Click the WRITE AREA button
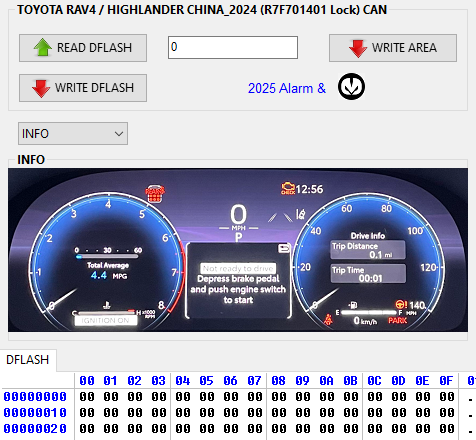The height and width of the screenshot is (440, 476). [393, 48]
